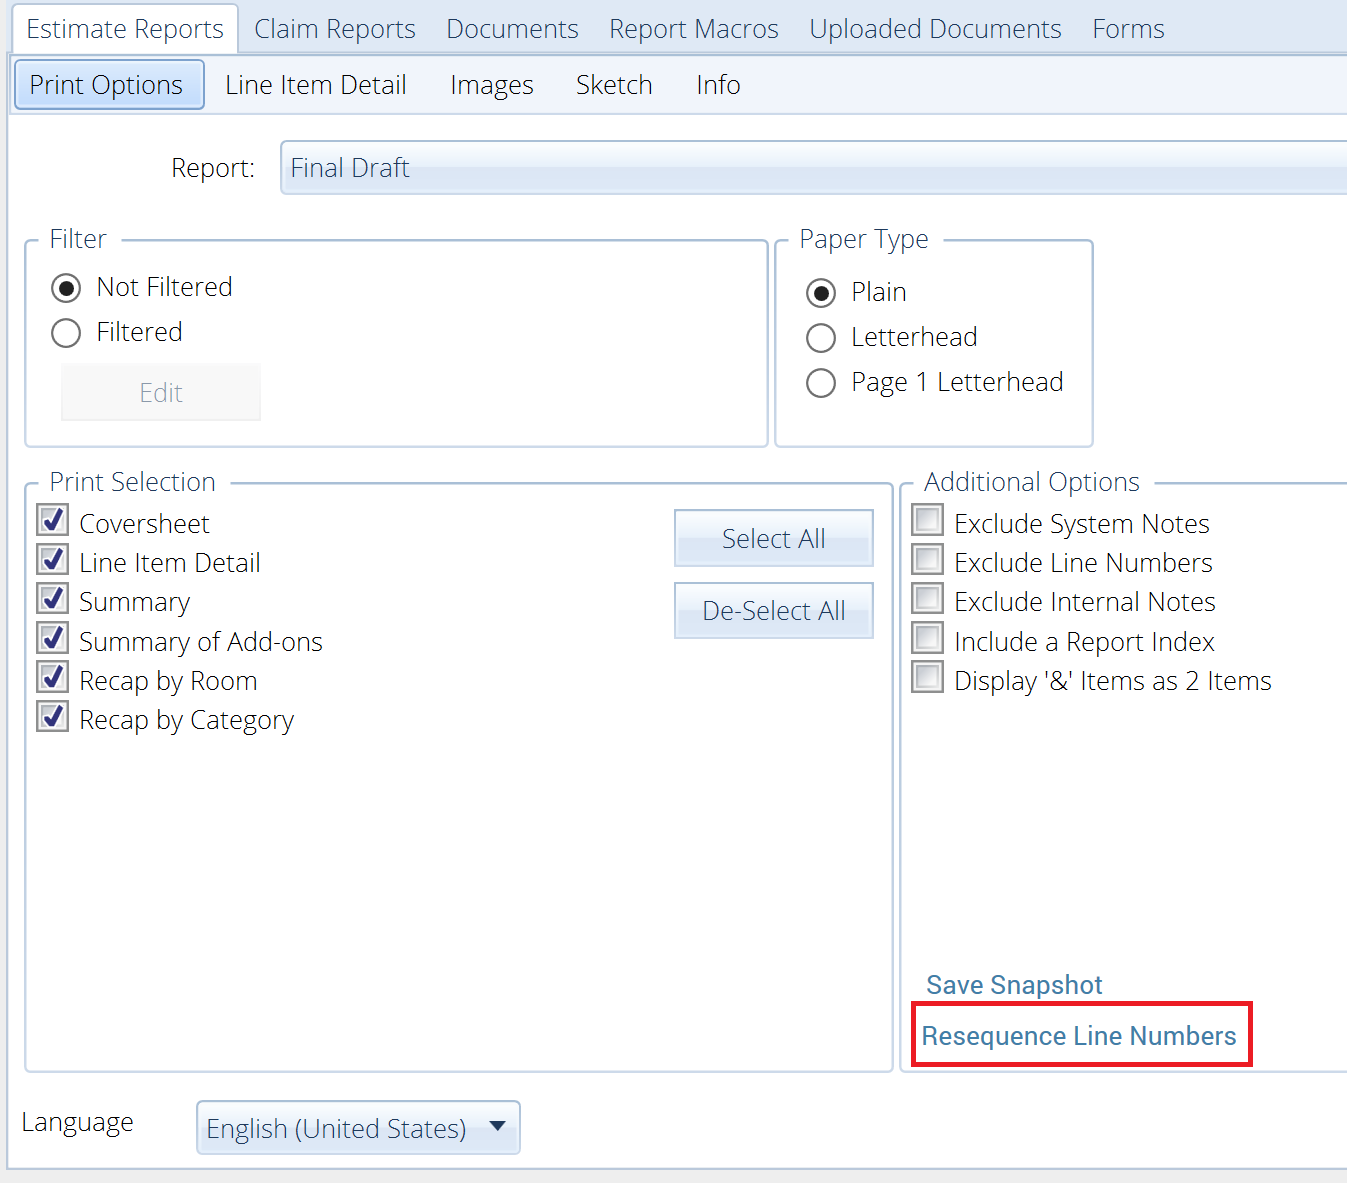Toggle the Summary checkbox
The width and height of the screenshot is (1347, 1183).
(x=53, y=598)
